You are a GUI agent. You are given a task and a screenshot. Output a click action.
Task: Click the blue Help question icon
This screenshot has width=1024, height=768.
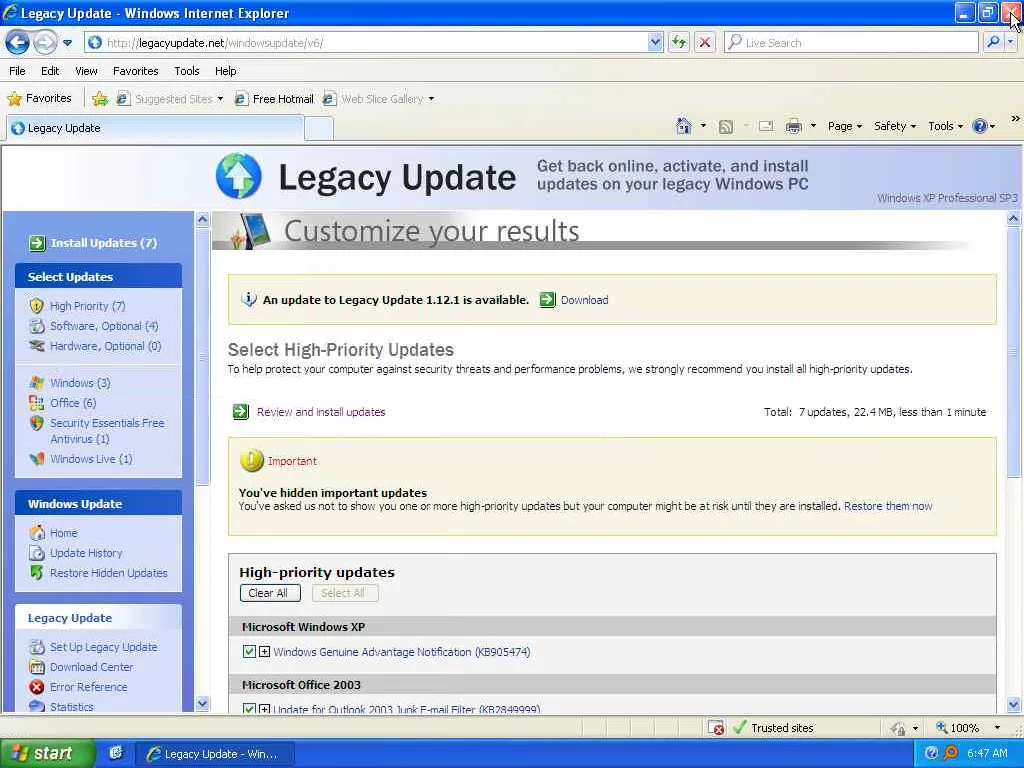pyautogui.click(x=980, y=126)
